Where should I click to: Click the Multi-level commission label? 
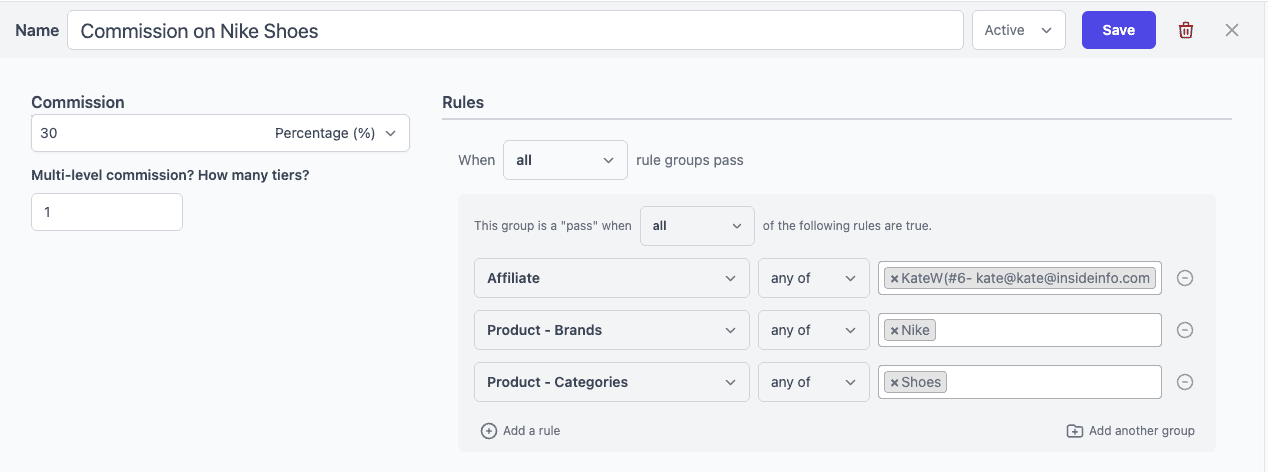point(171,175)
